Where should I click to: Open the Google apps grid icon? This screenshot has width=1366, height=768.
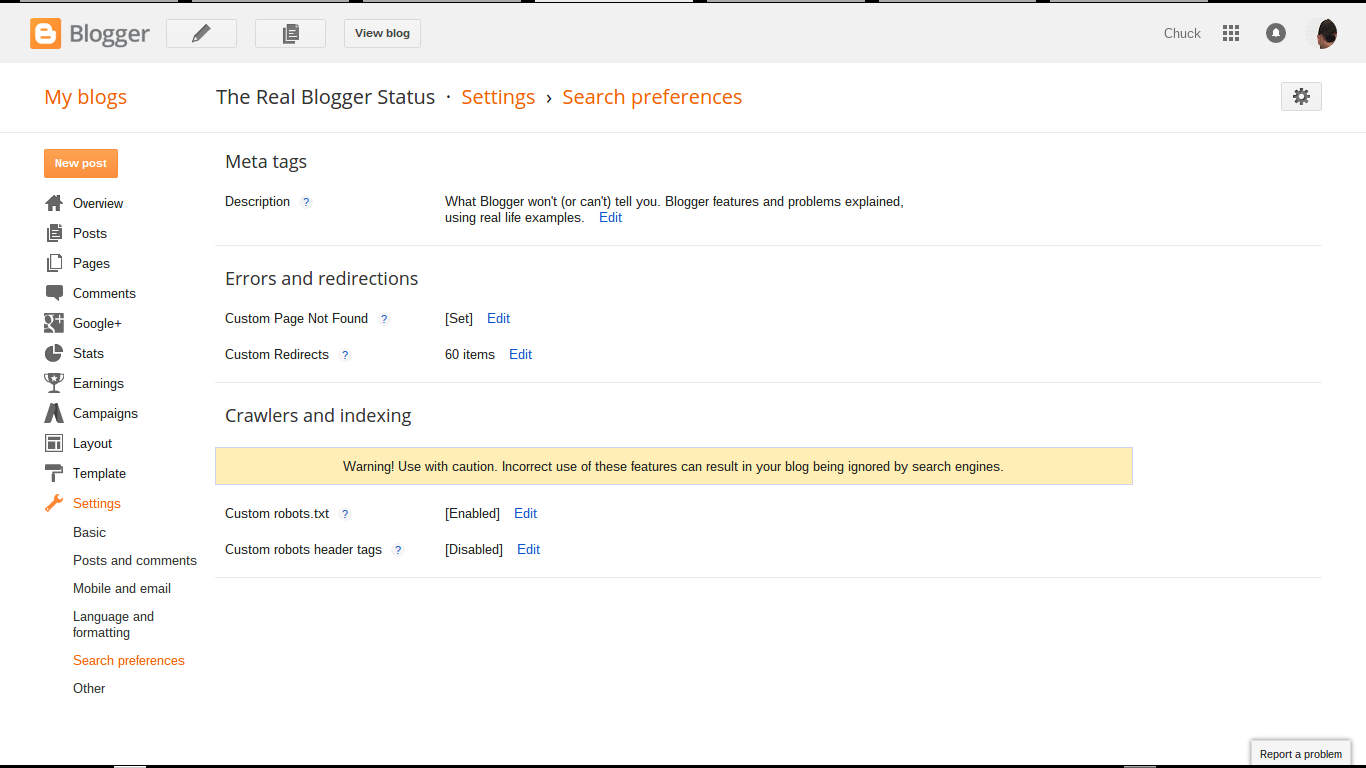[1231, 33]
